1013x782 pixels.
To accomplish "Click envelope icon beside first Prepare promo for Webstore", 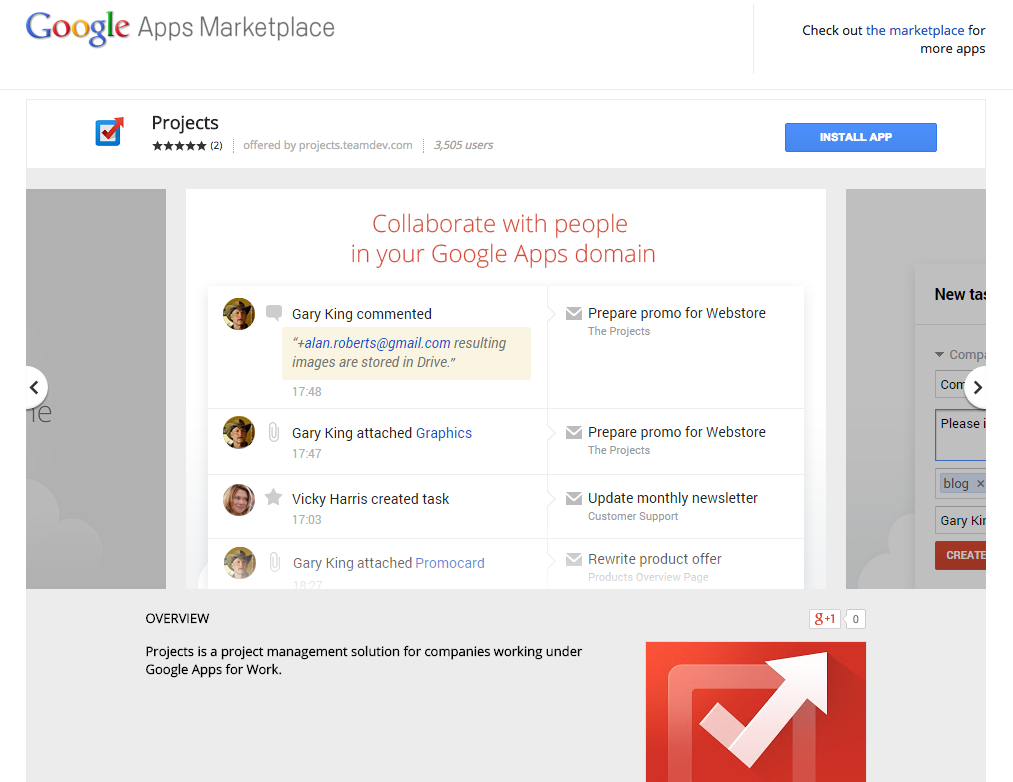I will [x=574, y=313].
